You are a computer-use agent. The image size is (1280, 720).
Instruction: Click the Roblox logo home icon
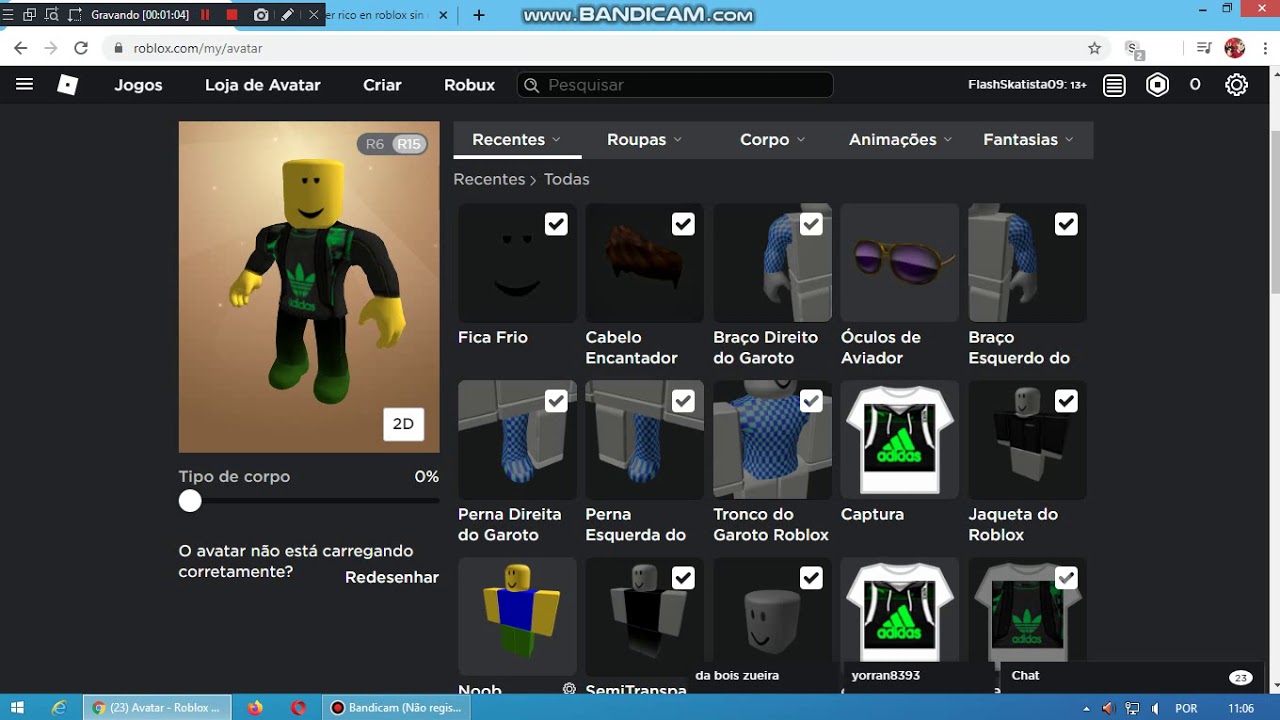pos(67,85)
